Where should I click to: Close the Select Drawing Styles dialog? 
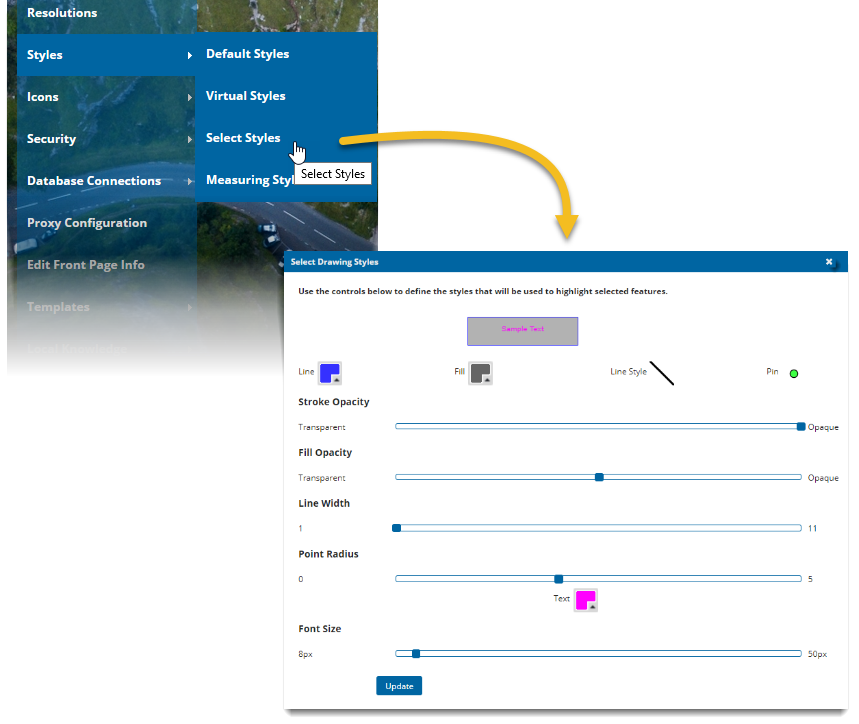[829, 262]
